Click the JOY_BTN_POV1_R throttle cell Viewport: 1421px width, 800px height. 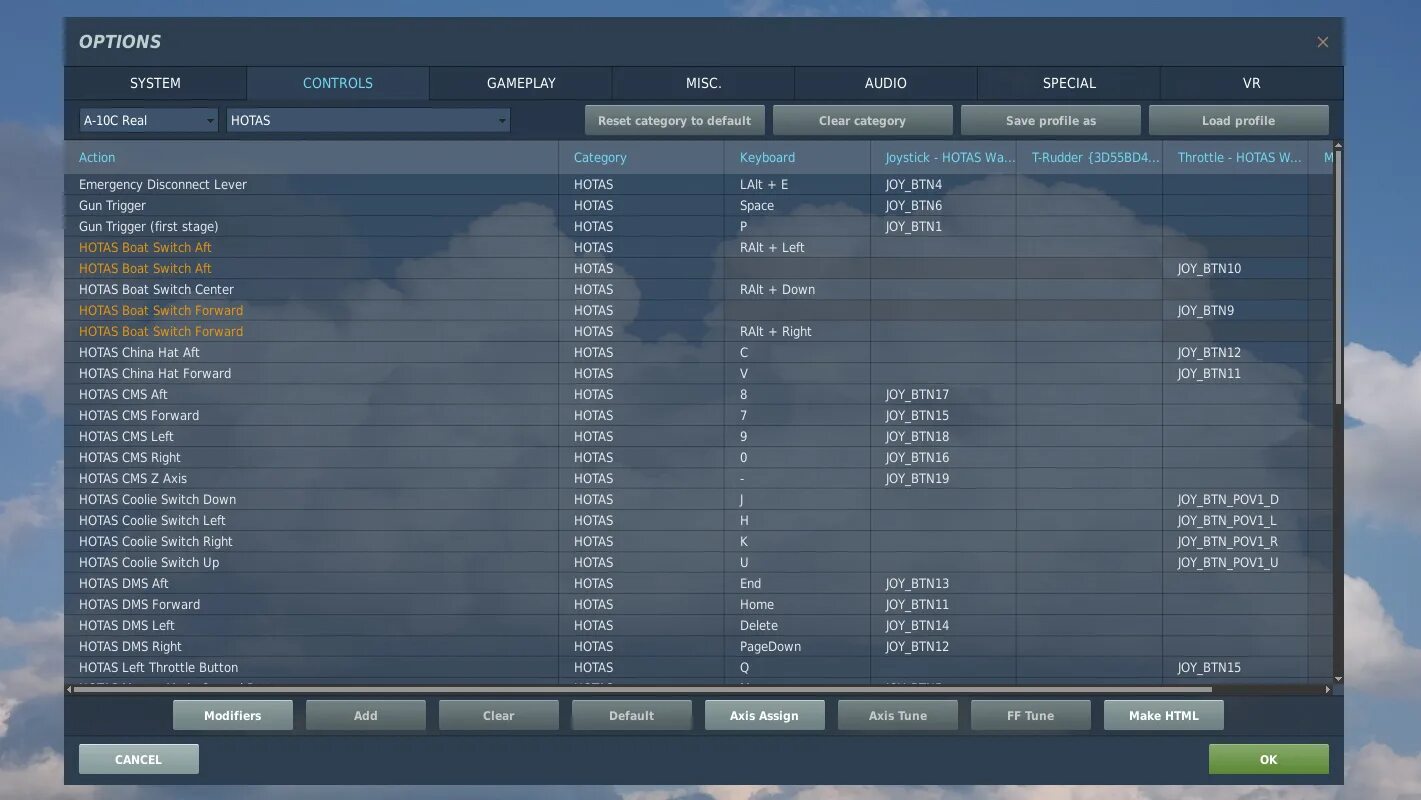[x=1236, y=541]
